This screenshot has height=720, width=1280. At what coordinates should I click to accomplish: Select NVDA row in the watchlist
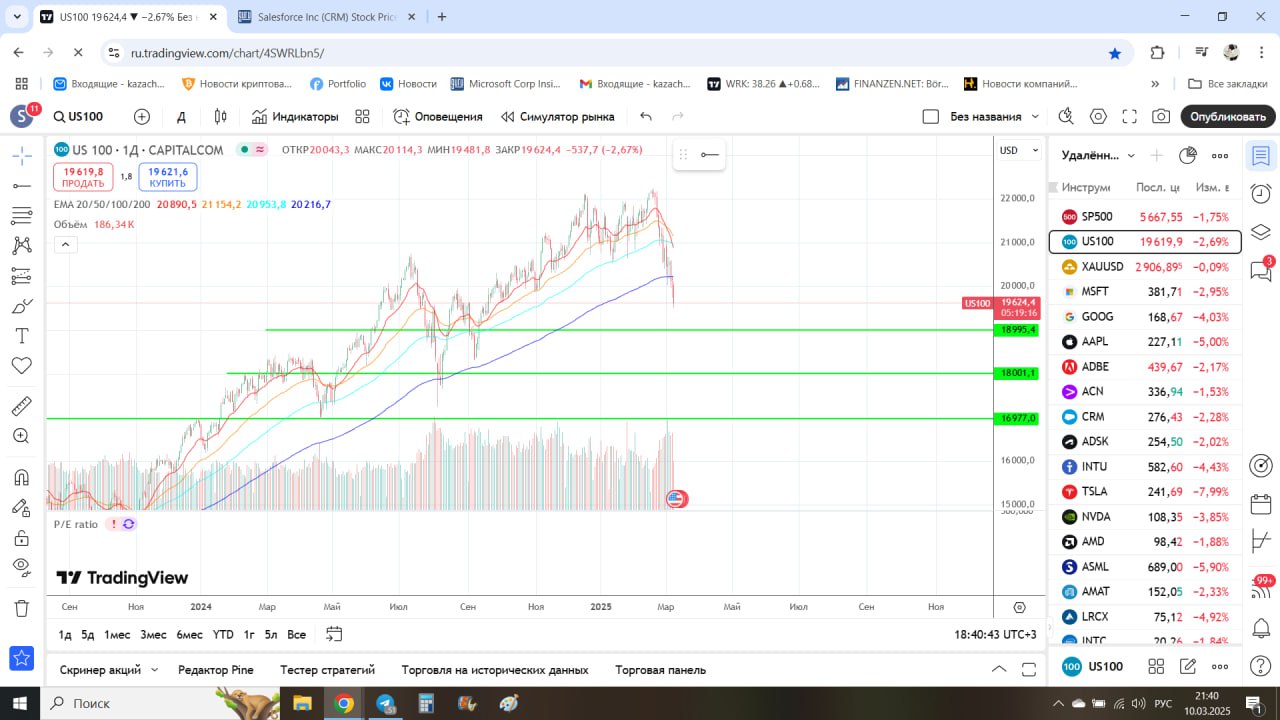tap(1144, 516)
